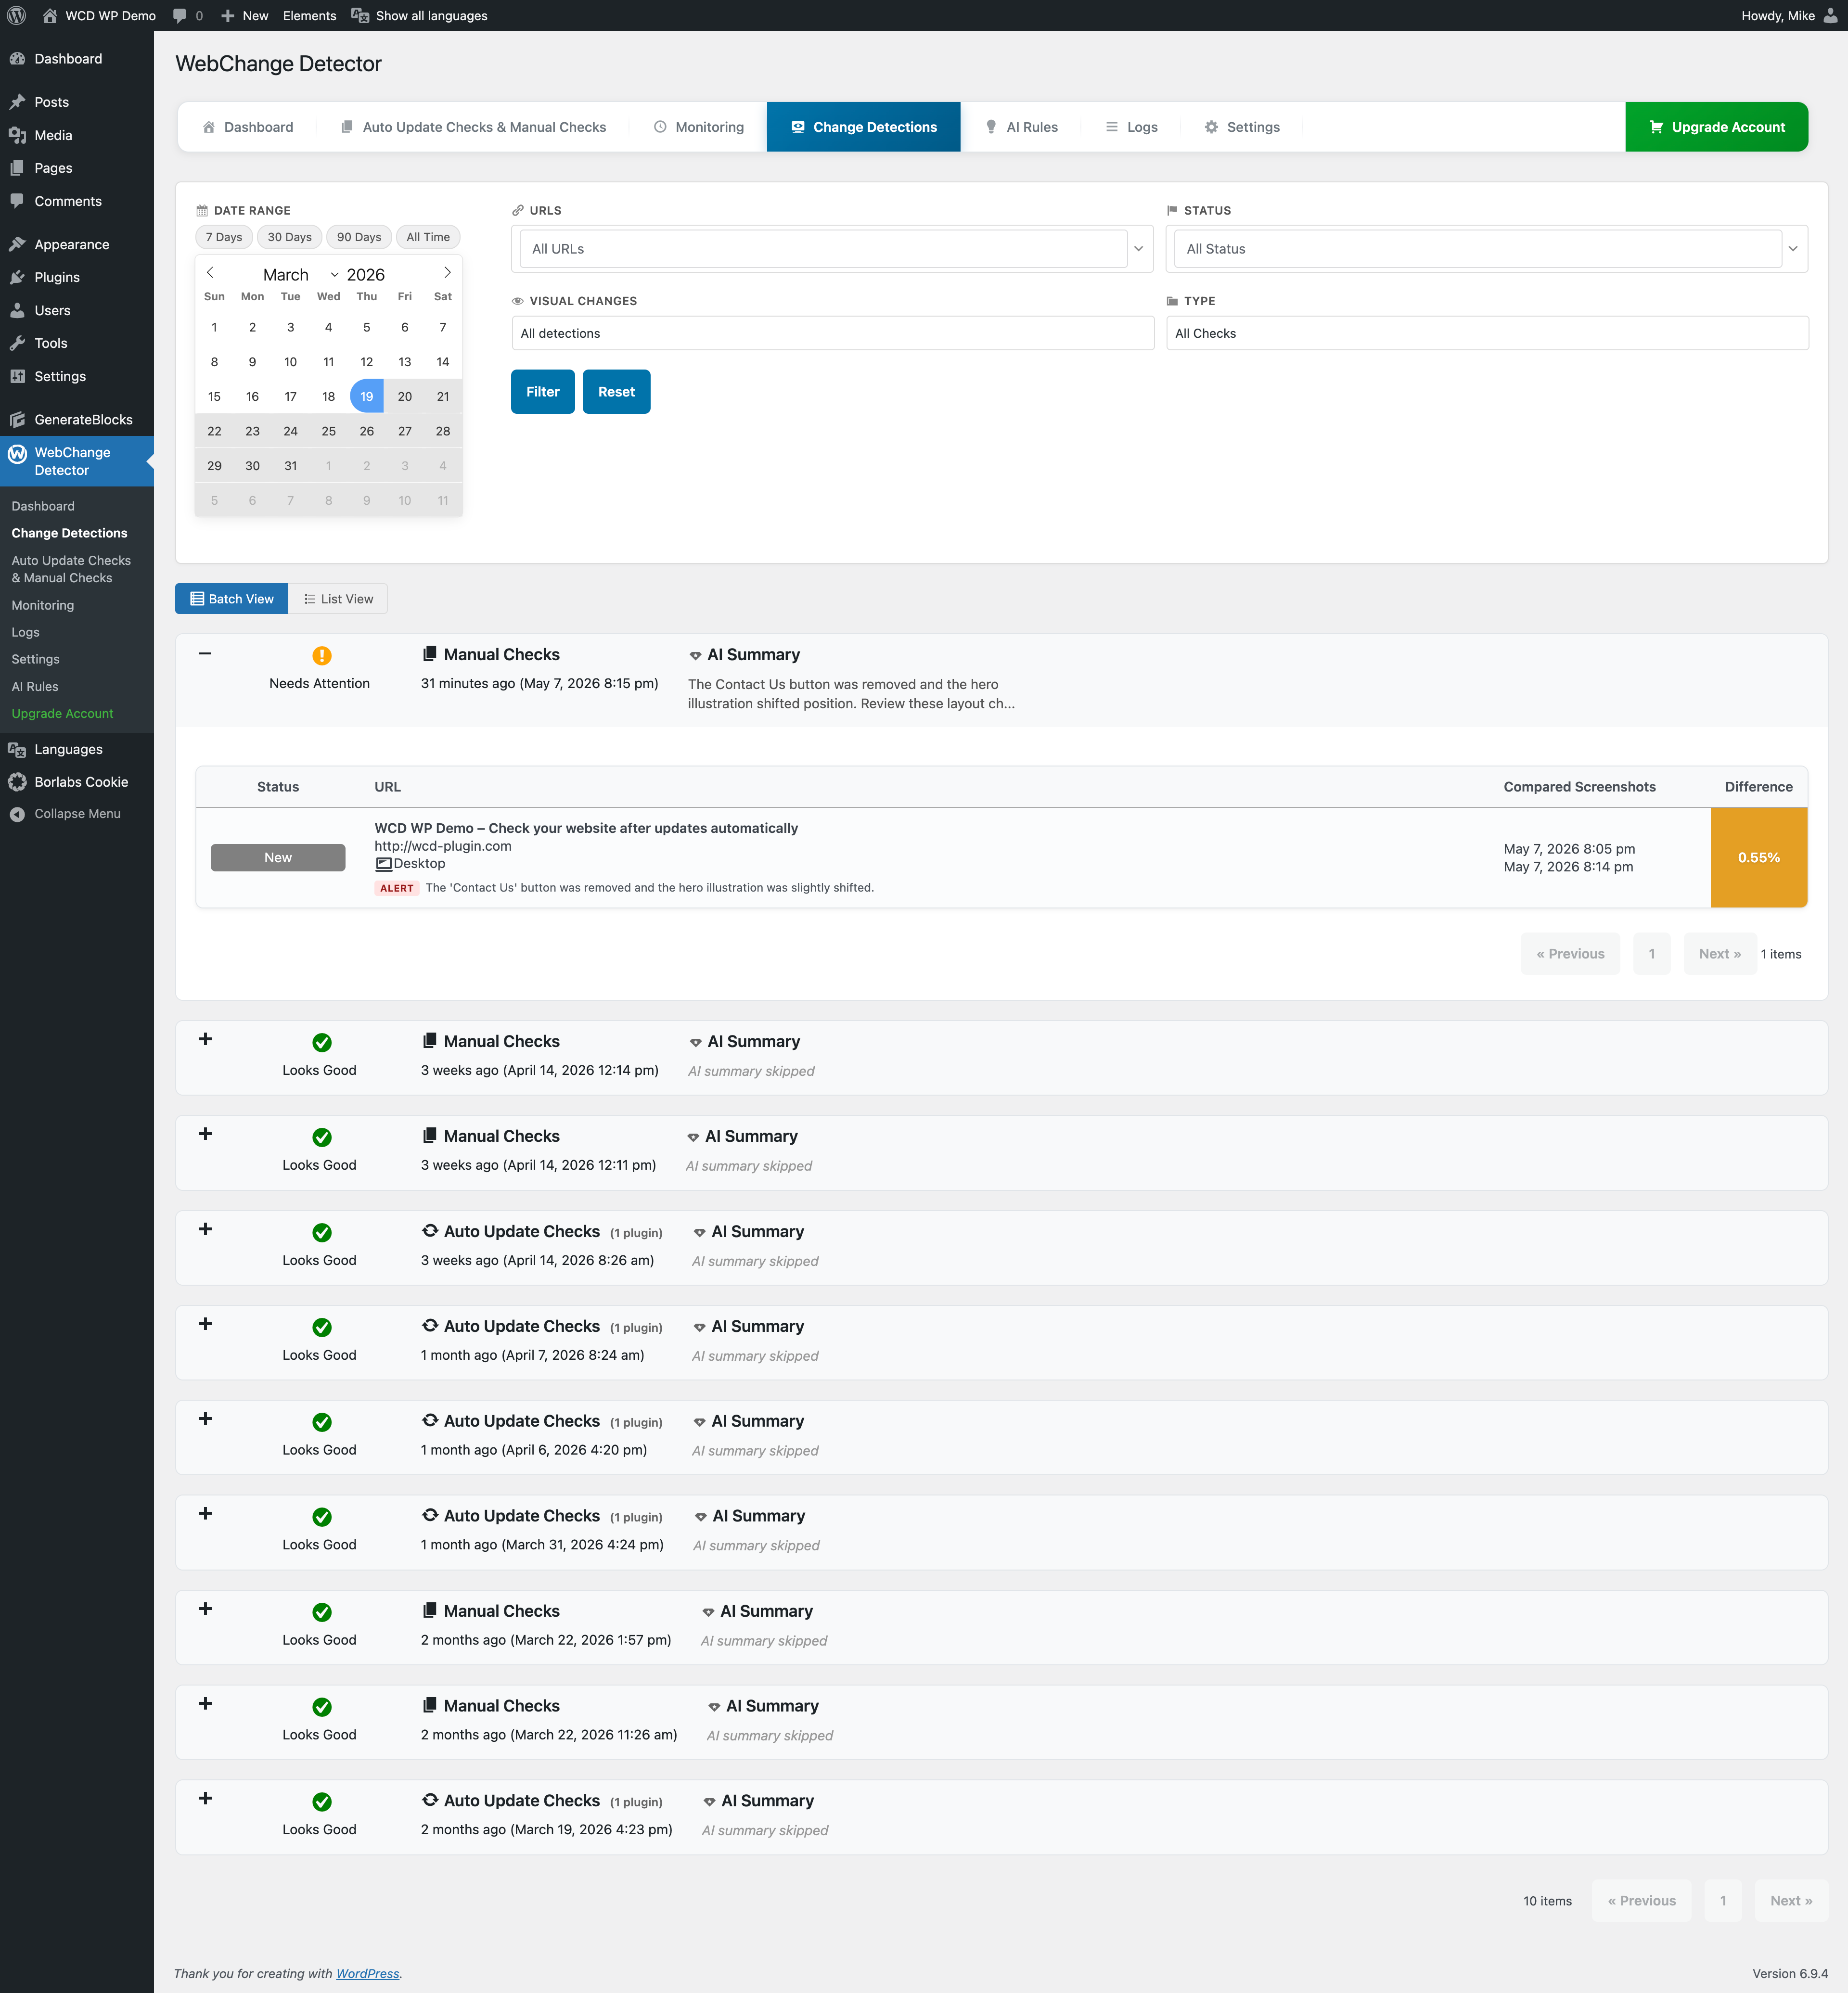Image resolution: width=1848 pixels, height=1993 pixels.
Task: Click the green check for April 7 8:24 am batch
Action: click(321, 1327)
